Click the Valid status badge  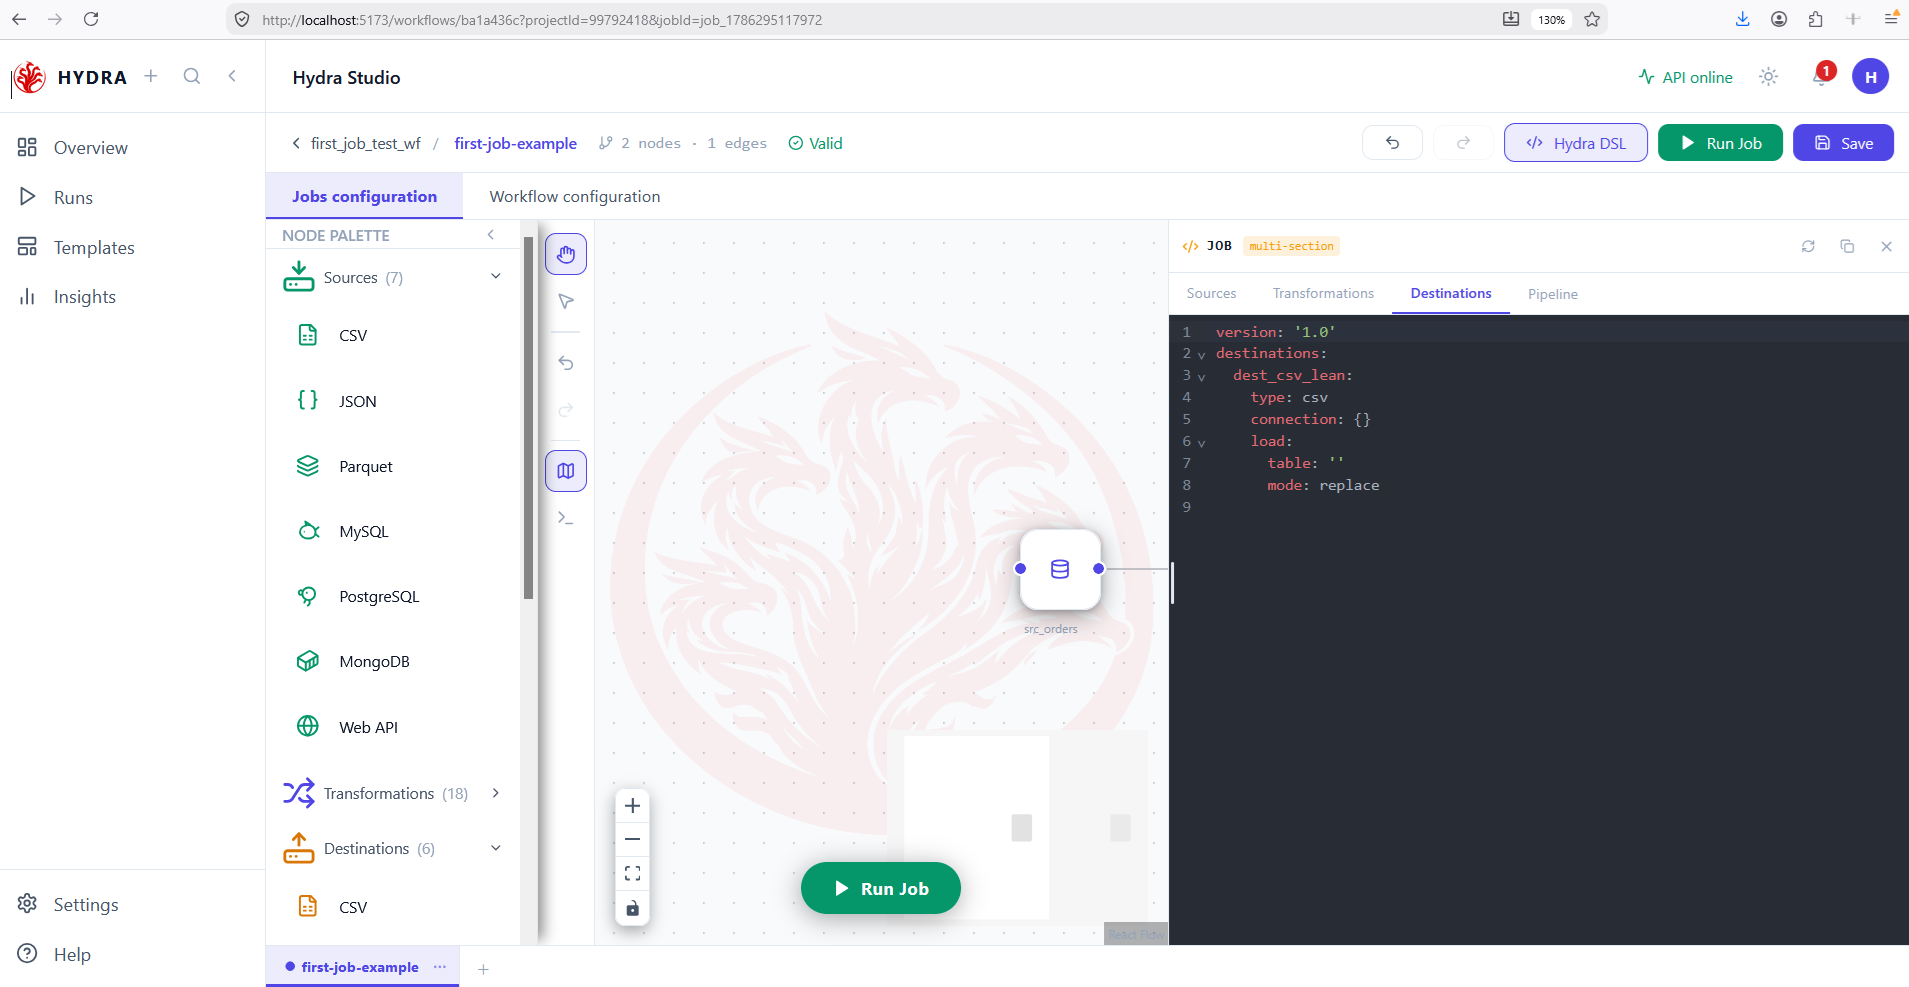pos(816,143)
